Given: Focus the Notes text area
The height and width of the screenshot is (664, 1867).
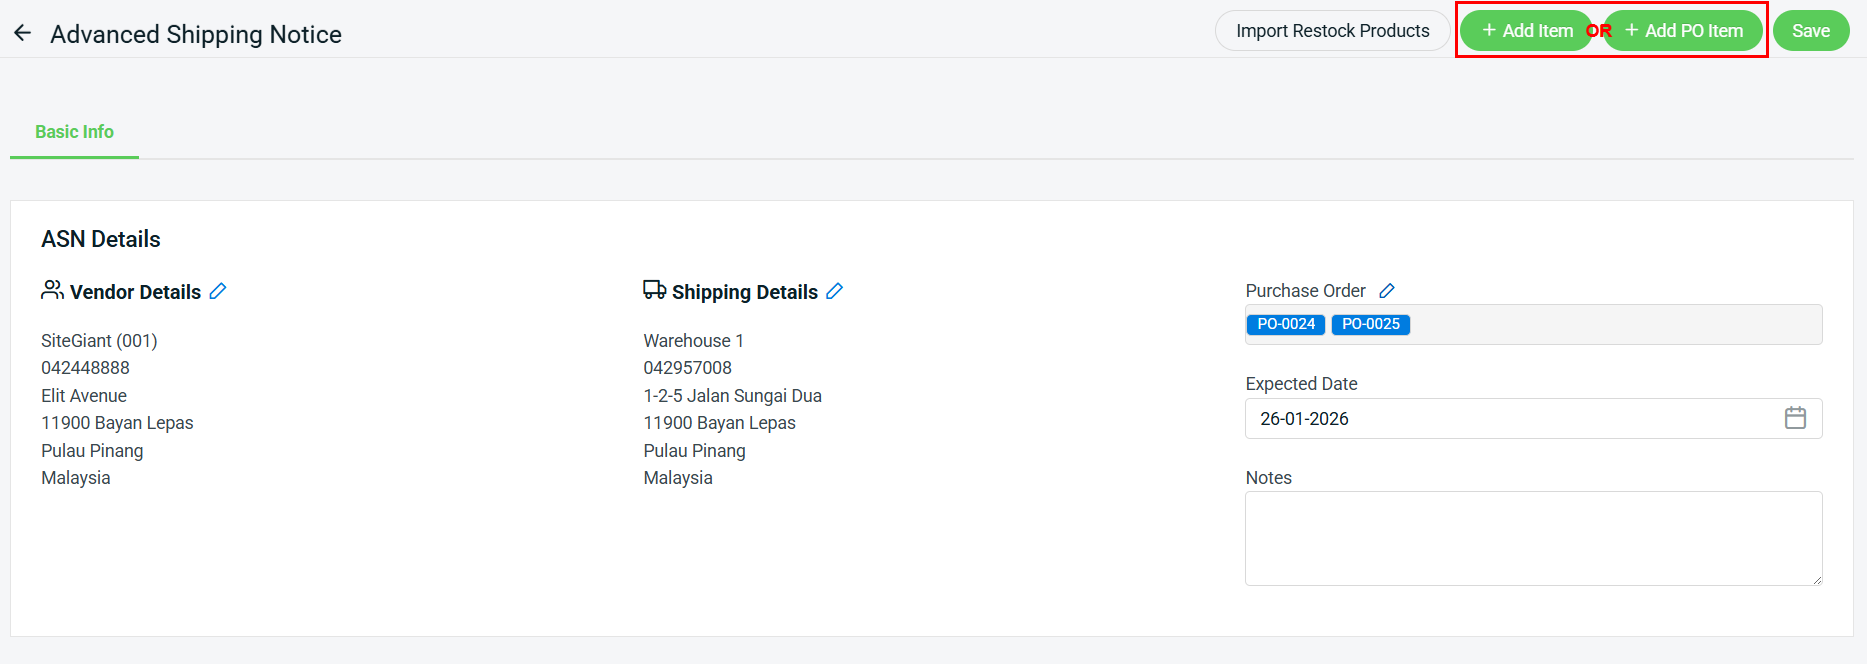Looking at the screenshot, I should coord(1532,538).
